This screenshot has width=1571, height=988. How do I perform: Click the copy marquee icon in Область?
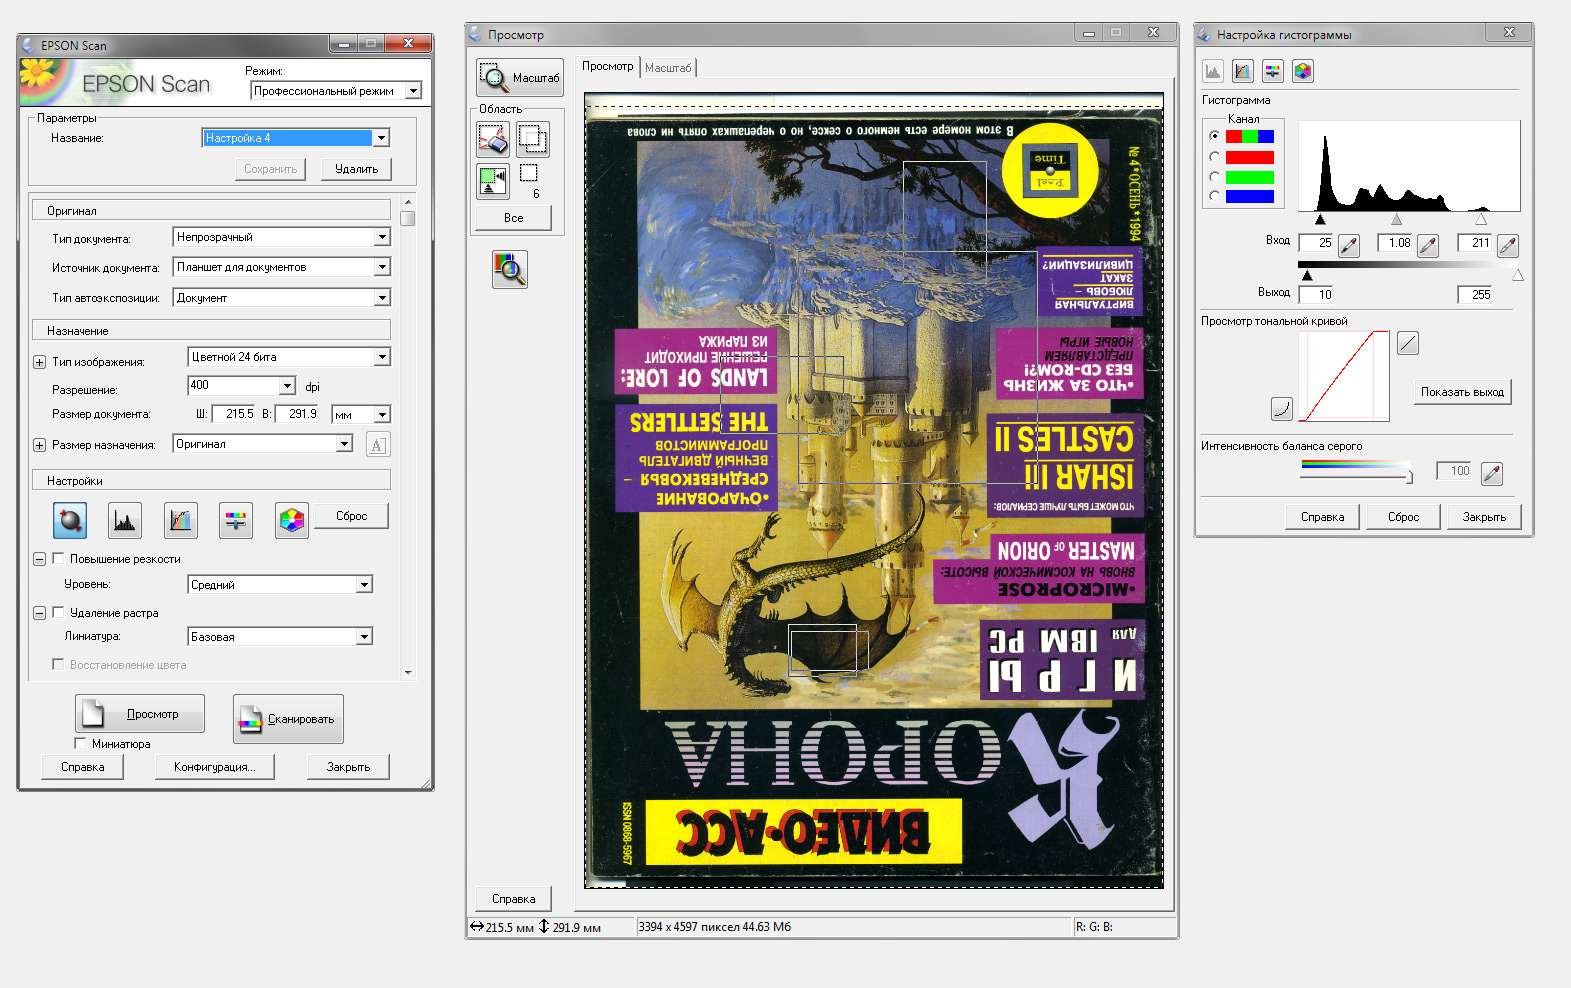(x=532, y=139)
